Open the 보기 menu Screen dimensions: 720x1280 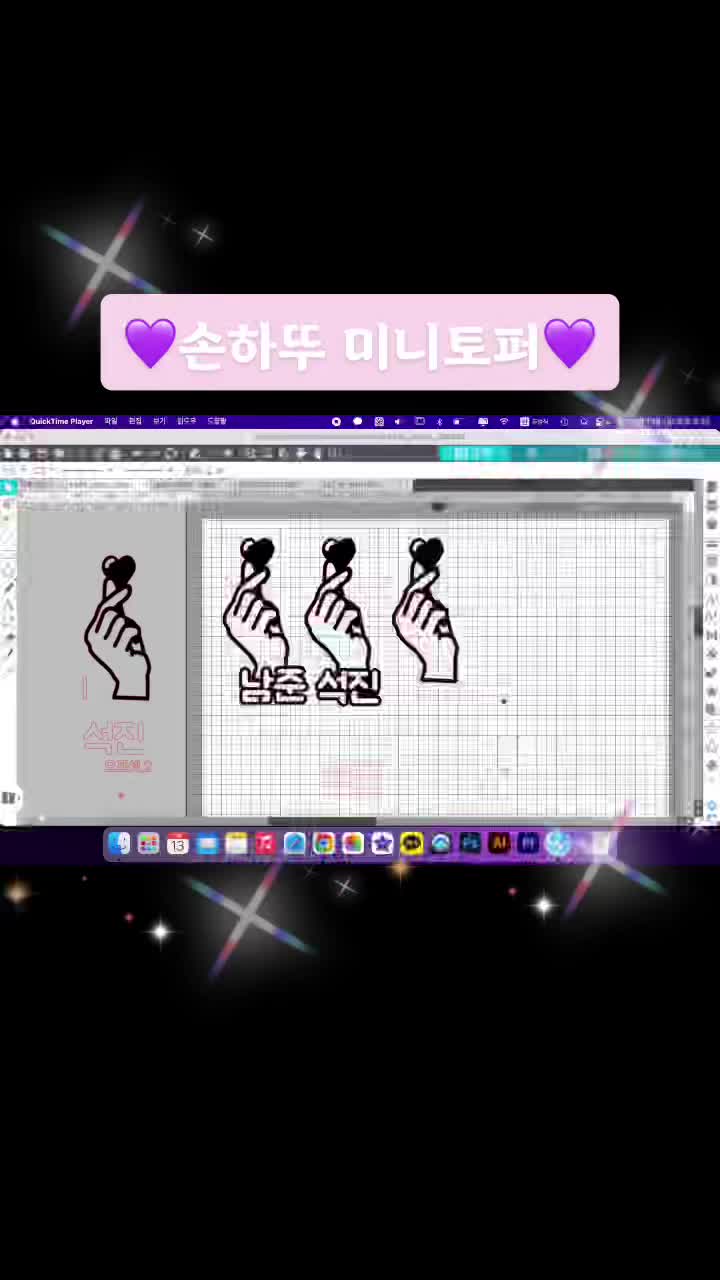pos(159,421)
